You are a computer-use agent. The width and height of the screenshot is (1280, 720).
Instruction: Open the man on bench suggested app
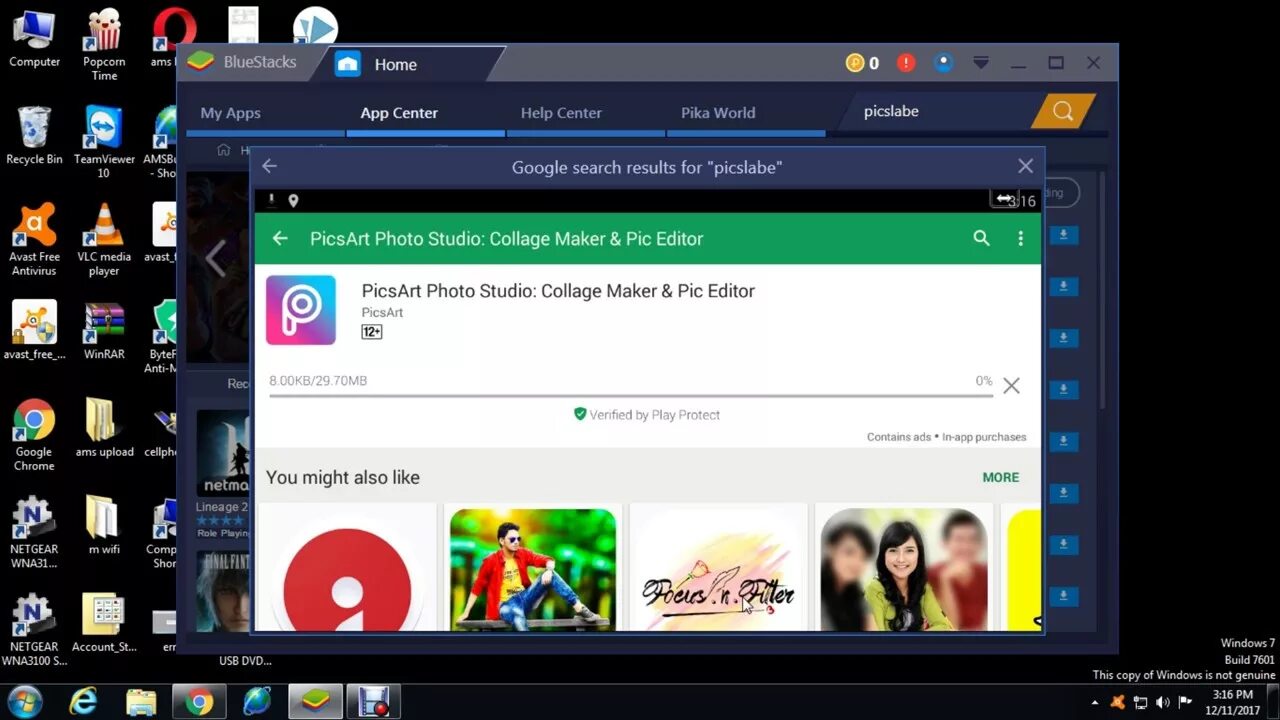tap(533, 568)
